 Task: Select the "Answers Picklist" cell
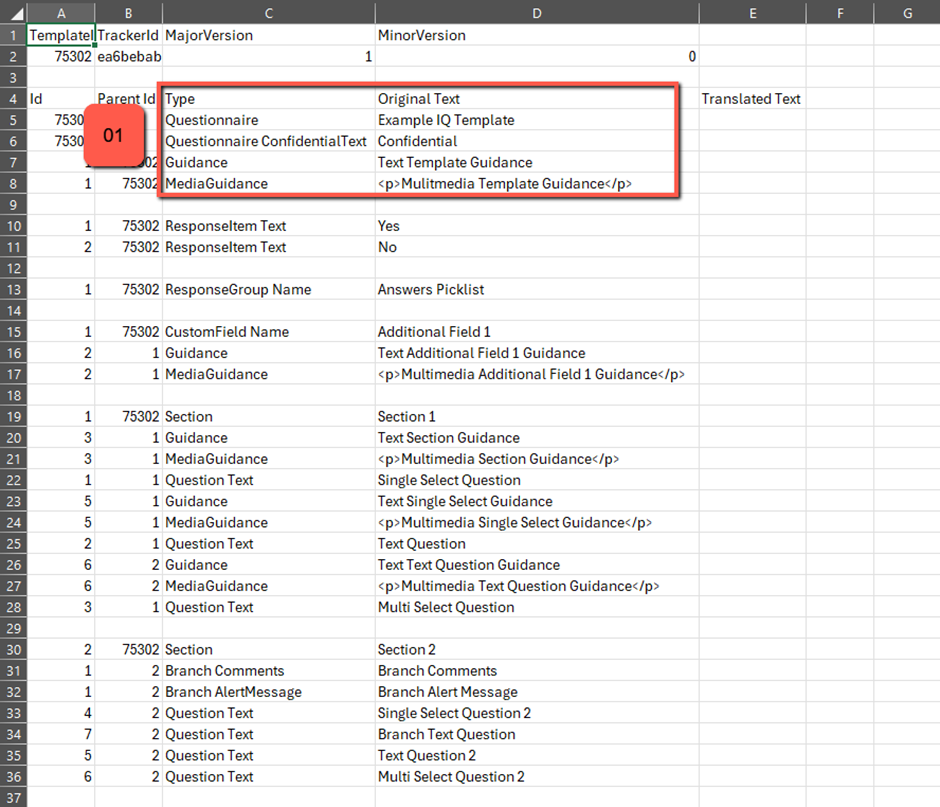tap(431, 289)
